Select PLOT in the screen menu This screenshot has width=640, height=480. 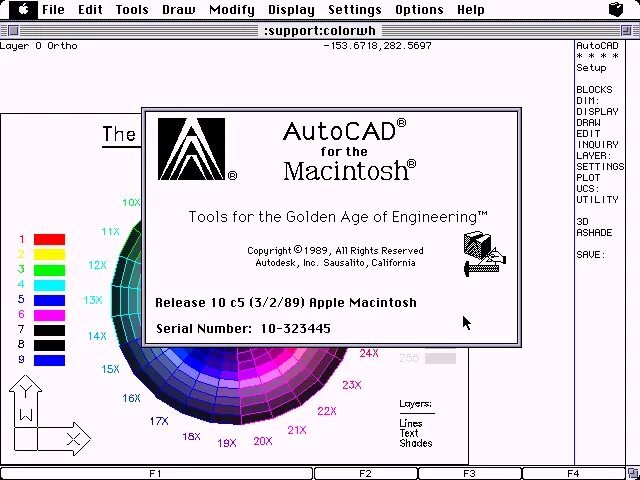(588, 178)
